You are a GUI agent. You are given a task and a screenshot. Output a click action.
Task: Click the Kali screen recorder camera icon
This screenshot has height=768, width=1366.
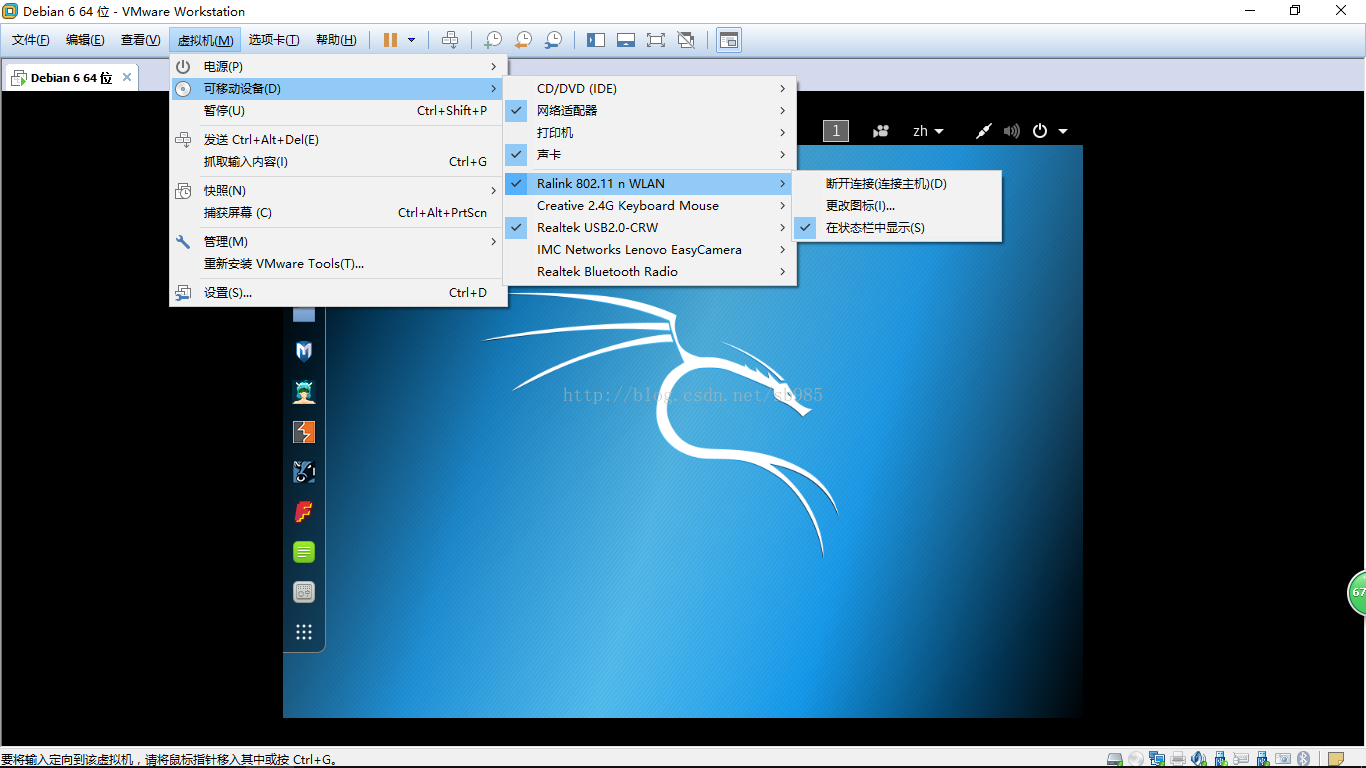click(881, 131)
